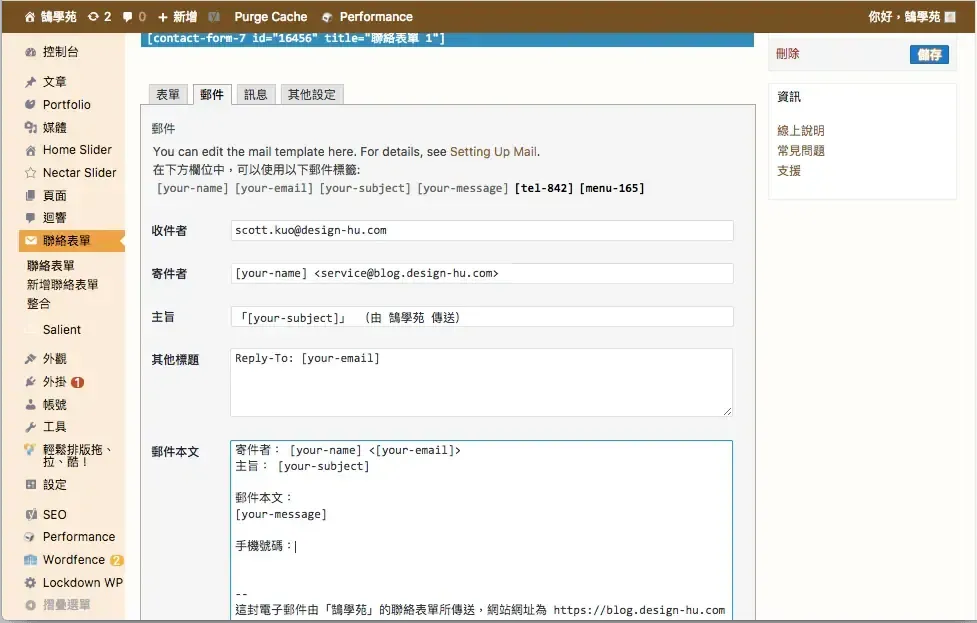Open the updates icon showing 2
The height and width of the screenshot is (623, 977).
99,17
